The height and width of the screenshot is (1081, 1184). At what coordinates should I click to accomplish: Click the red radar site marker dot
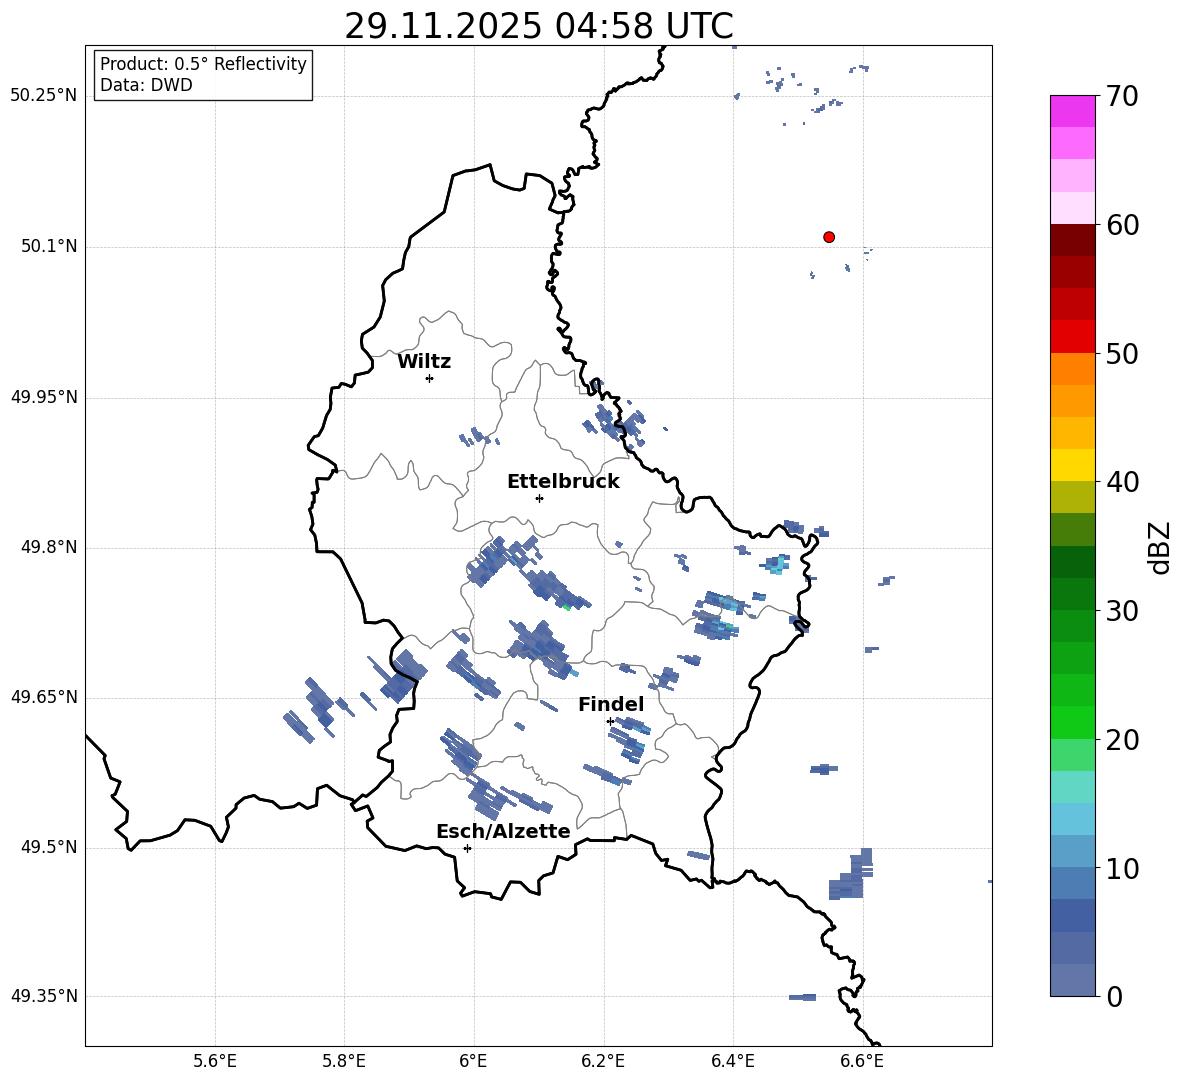(828, 237)
